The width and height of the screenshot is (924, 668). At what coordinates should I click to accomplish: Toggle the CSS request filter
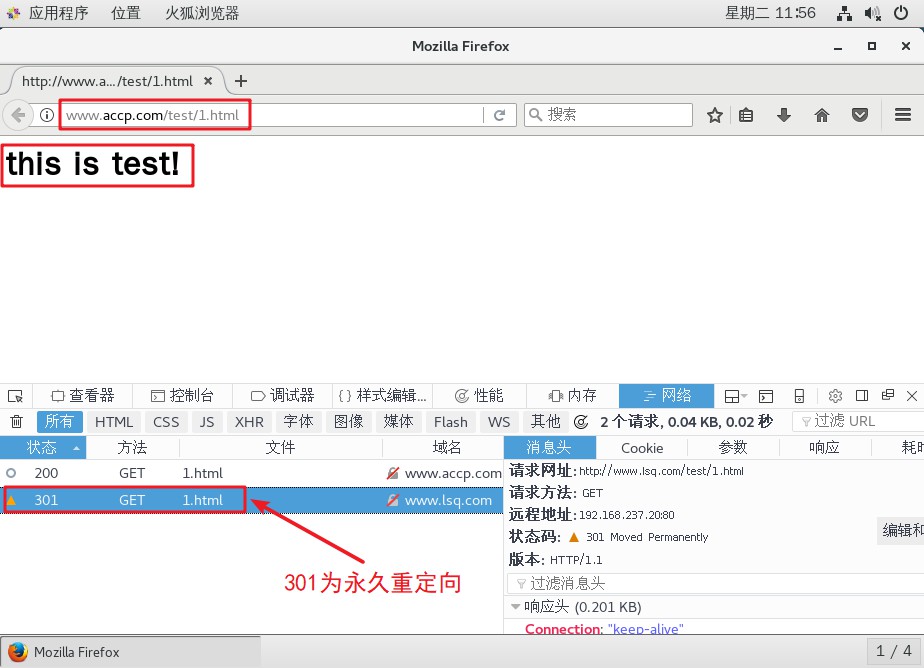click(x=166, y=422)
